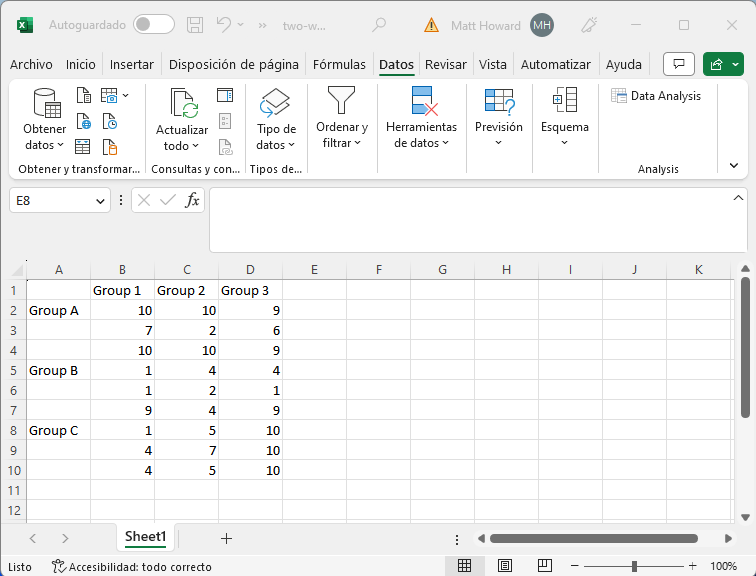
Task: Click the zoom slider handle
Action: [x=634, y=566]
